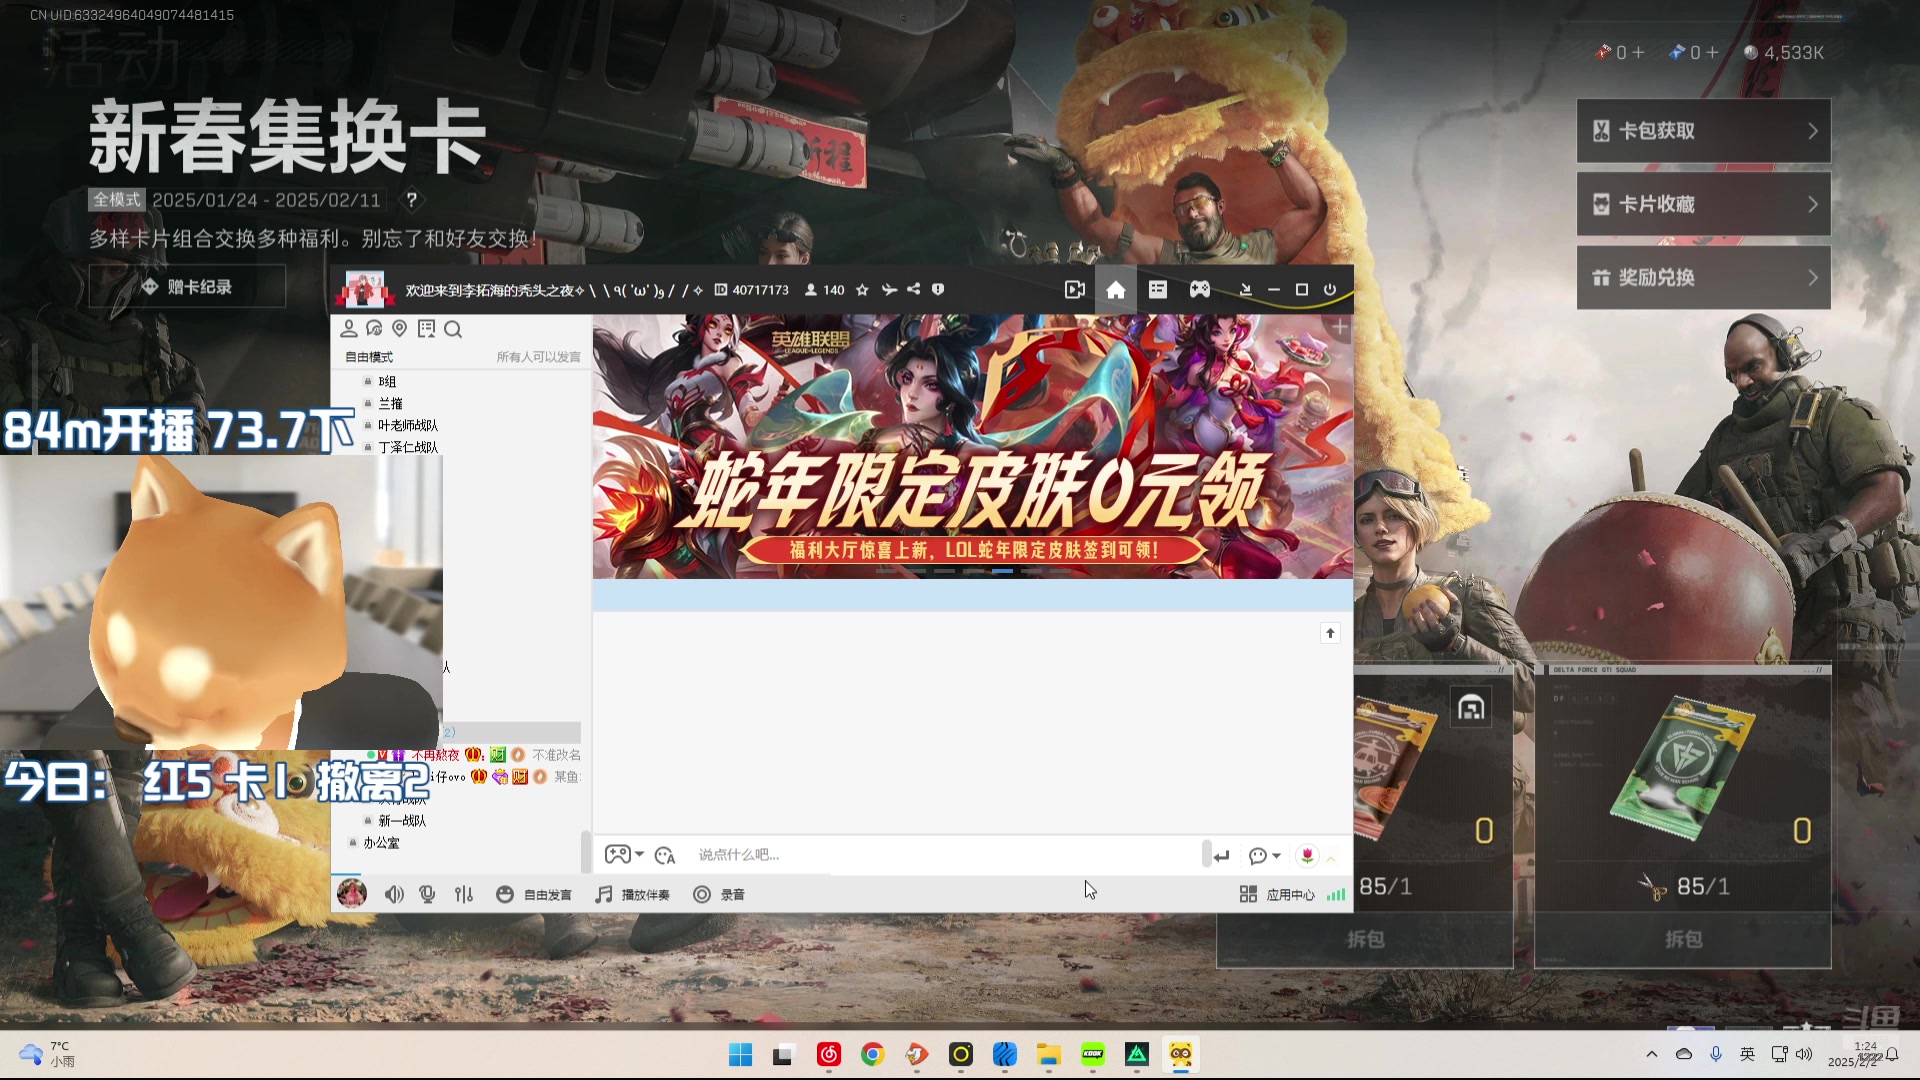Click the online user count 140
The height and width of the screenshot is (1080, 1920).
[825, 290]
